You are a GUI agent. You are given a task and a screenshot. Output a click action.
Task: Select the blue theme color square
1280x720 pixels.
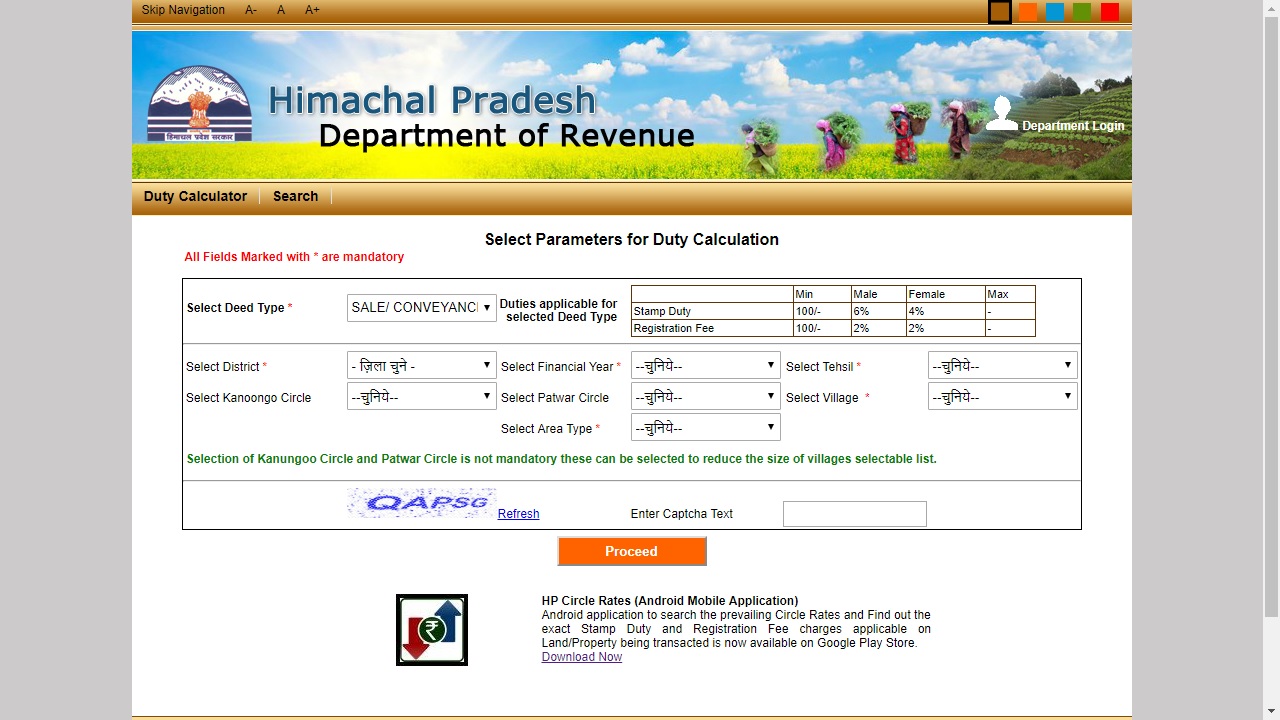[1054, 11]
